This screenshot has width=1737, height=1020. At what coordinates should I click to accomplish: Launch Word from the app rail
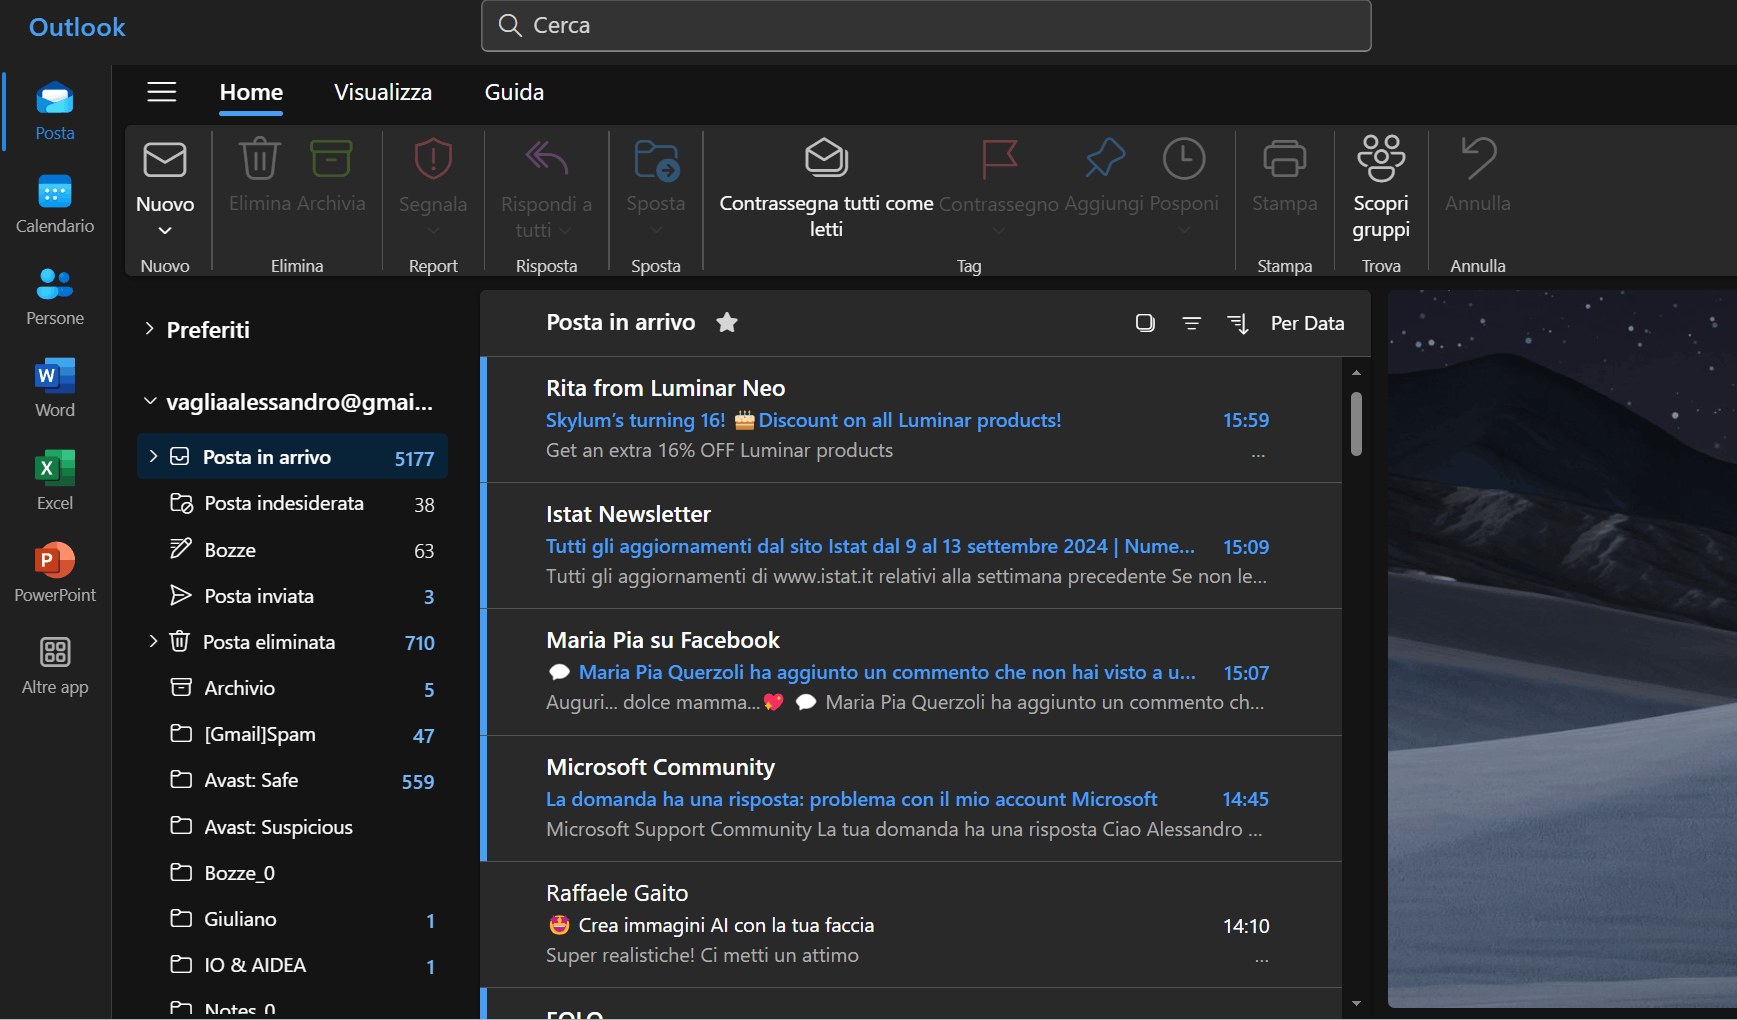(x=55, y=376)
